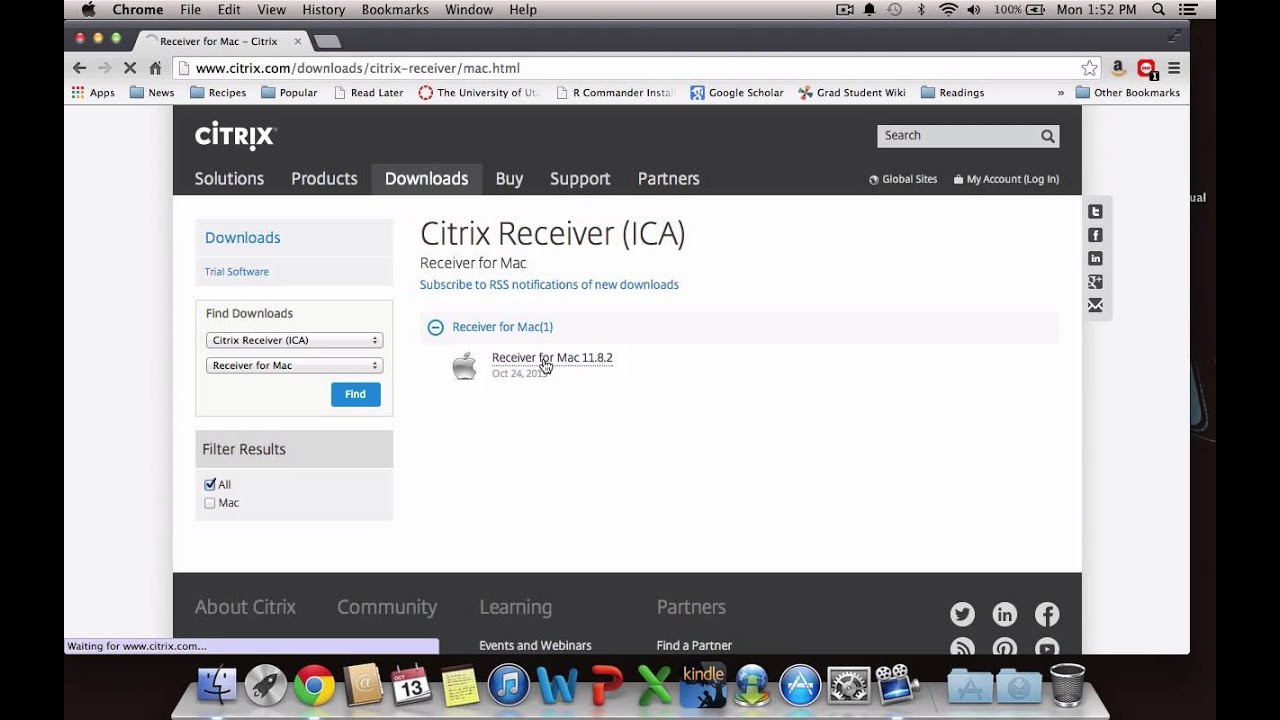Open the Events and Webinars footer link
Viewport: 1280px width, 720px height.
coord(535,646)
